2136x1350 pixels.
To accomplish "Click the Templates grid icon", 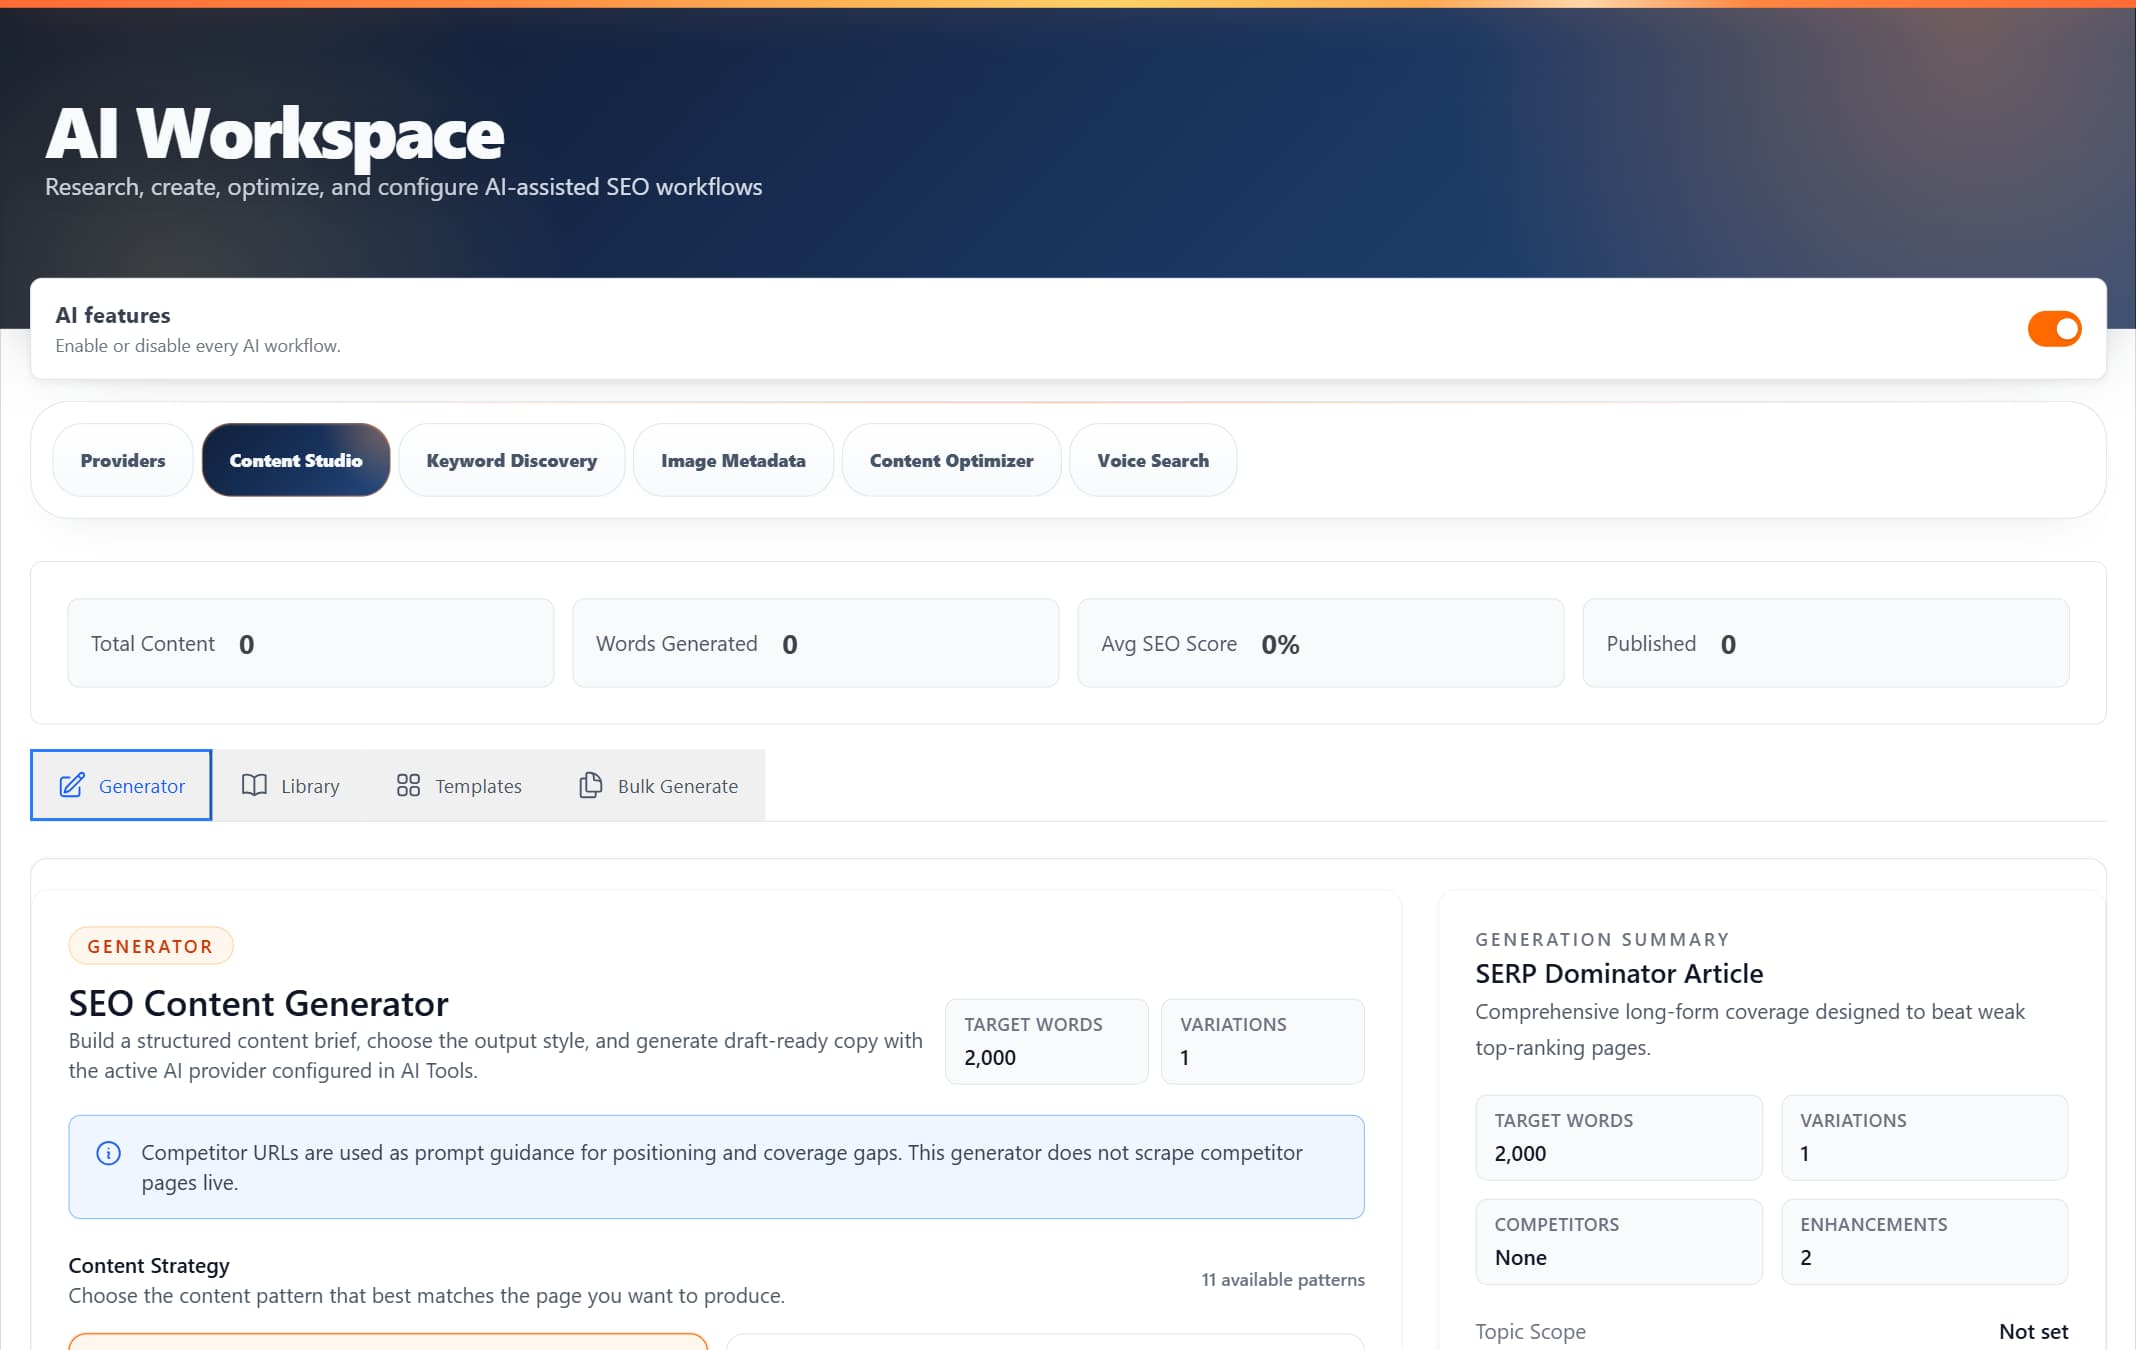I will (x=408, y=785).
